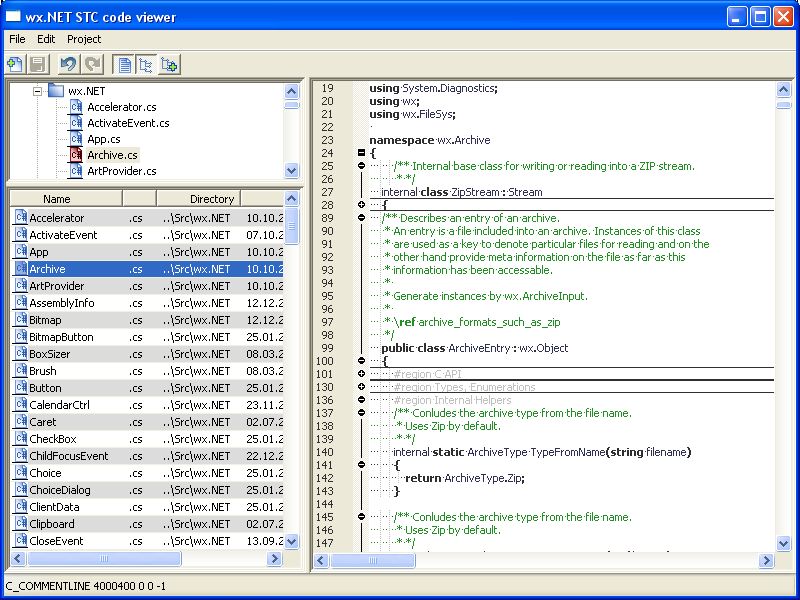This screenshot has width=800, height=600.
Task: Click the file list horizontal scrollbar thumb
Action: (104, 559)
